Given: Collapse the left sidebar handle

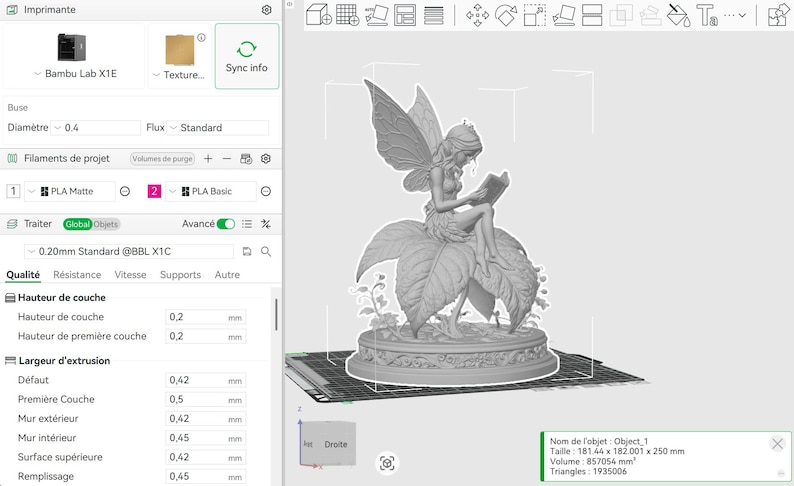Looking at the screenshot, I should 290,4.
